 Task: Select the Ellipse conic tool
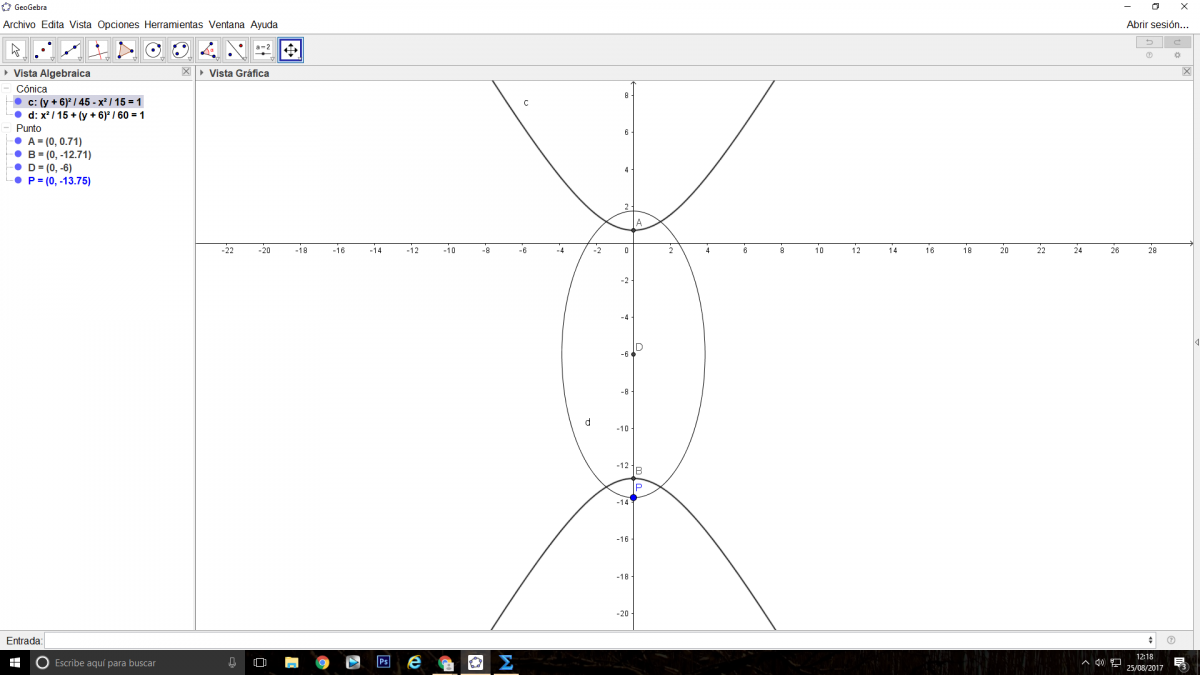pyautogui.click(x=181, y=50)
